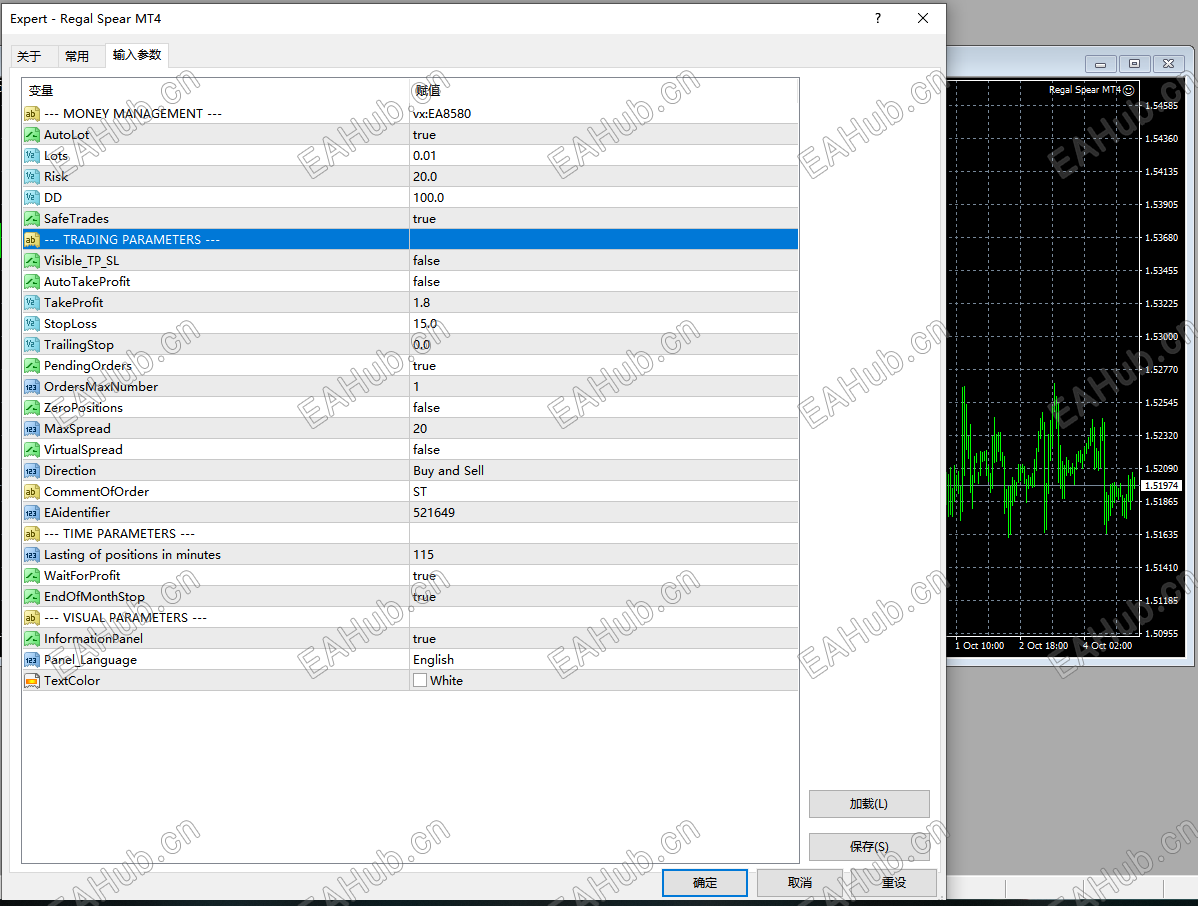Click Lasting of positions value 115
1198x906 pixels.
click(423, 555)
